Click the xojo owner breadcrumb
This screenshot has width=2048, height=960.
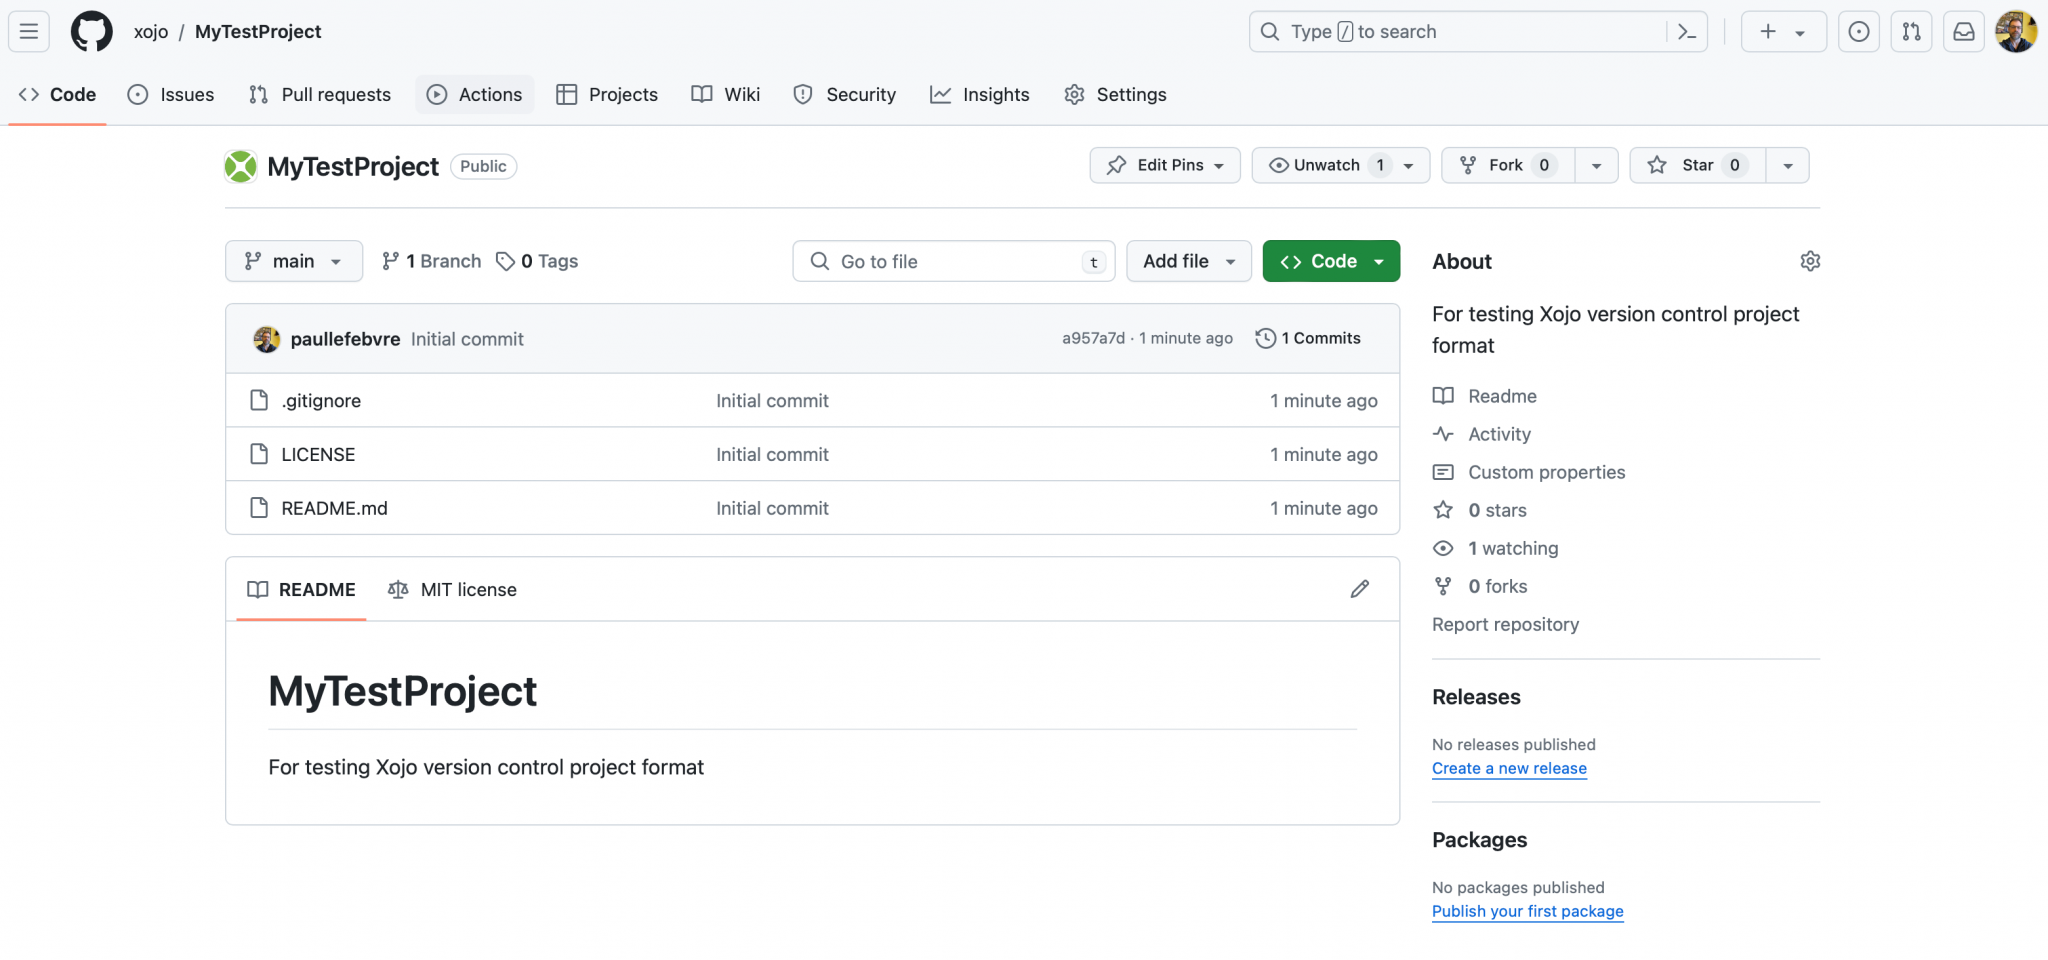coord(151,31)
